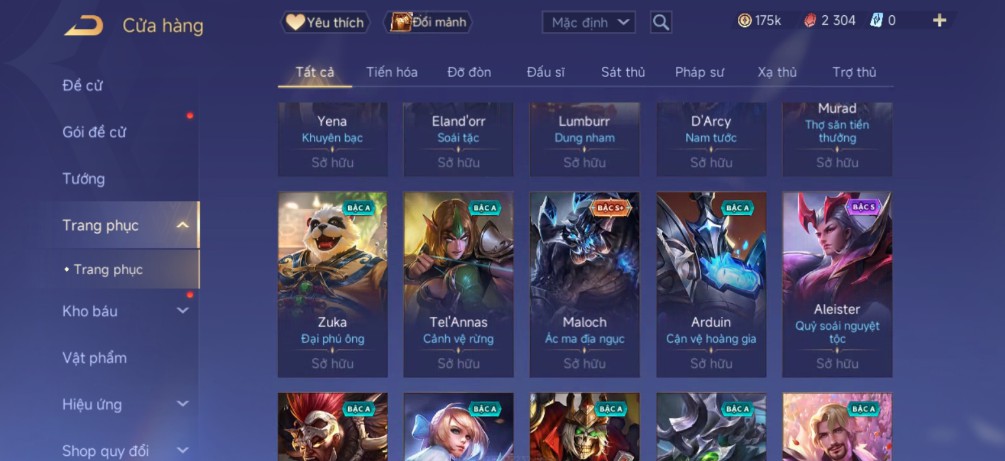Click the back arrow icon beside Cửa hàng
The image size is (1005, 461).
pos(84,26)
